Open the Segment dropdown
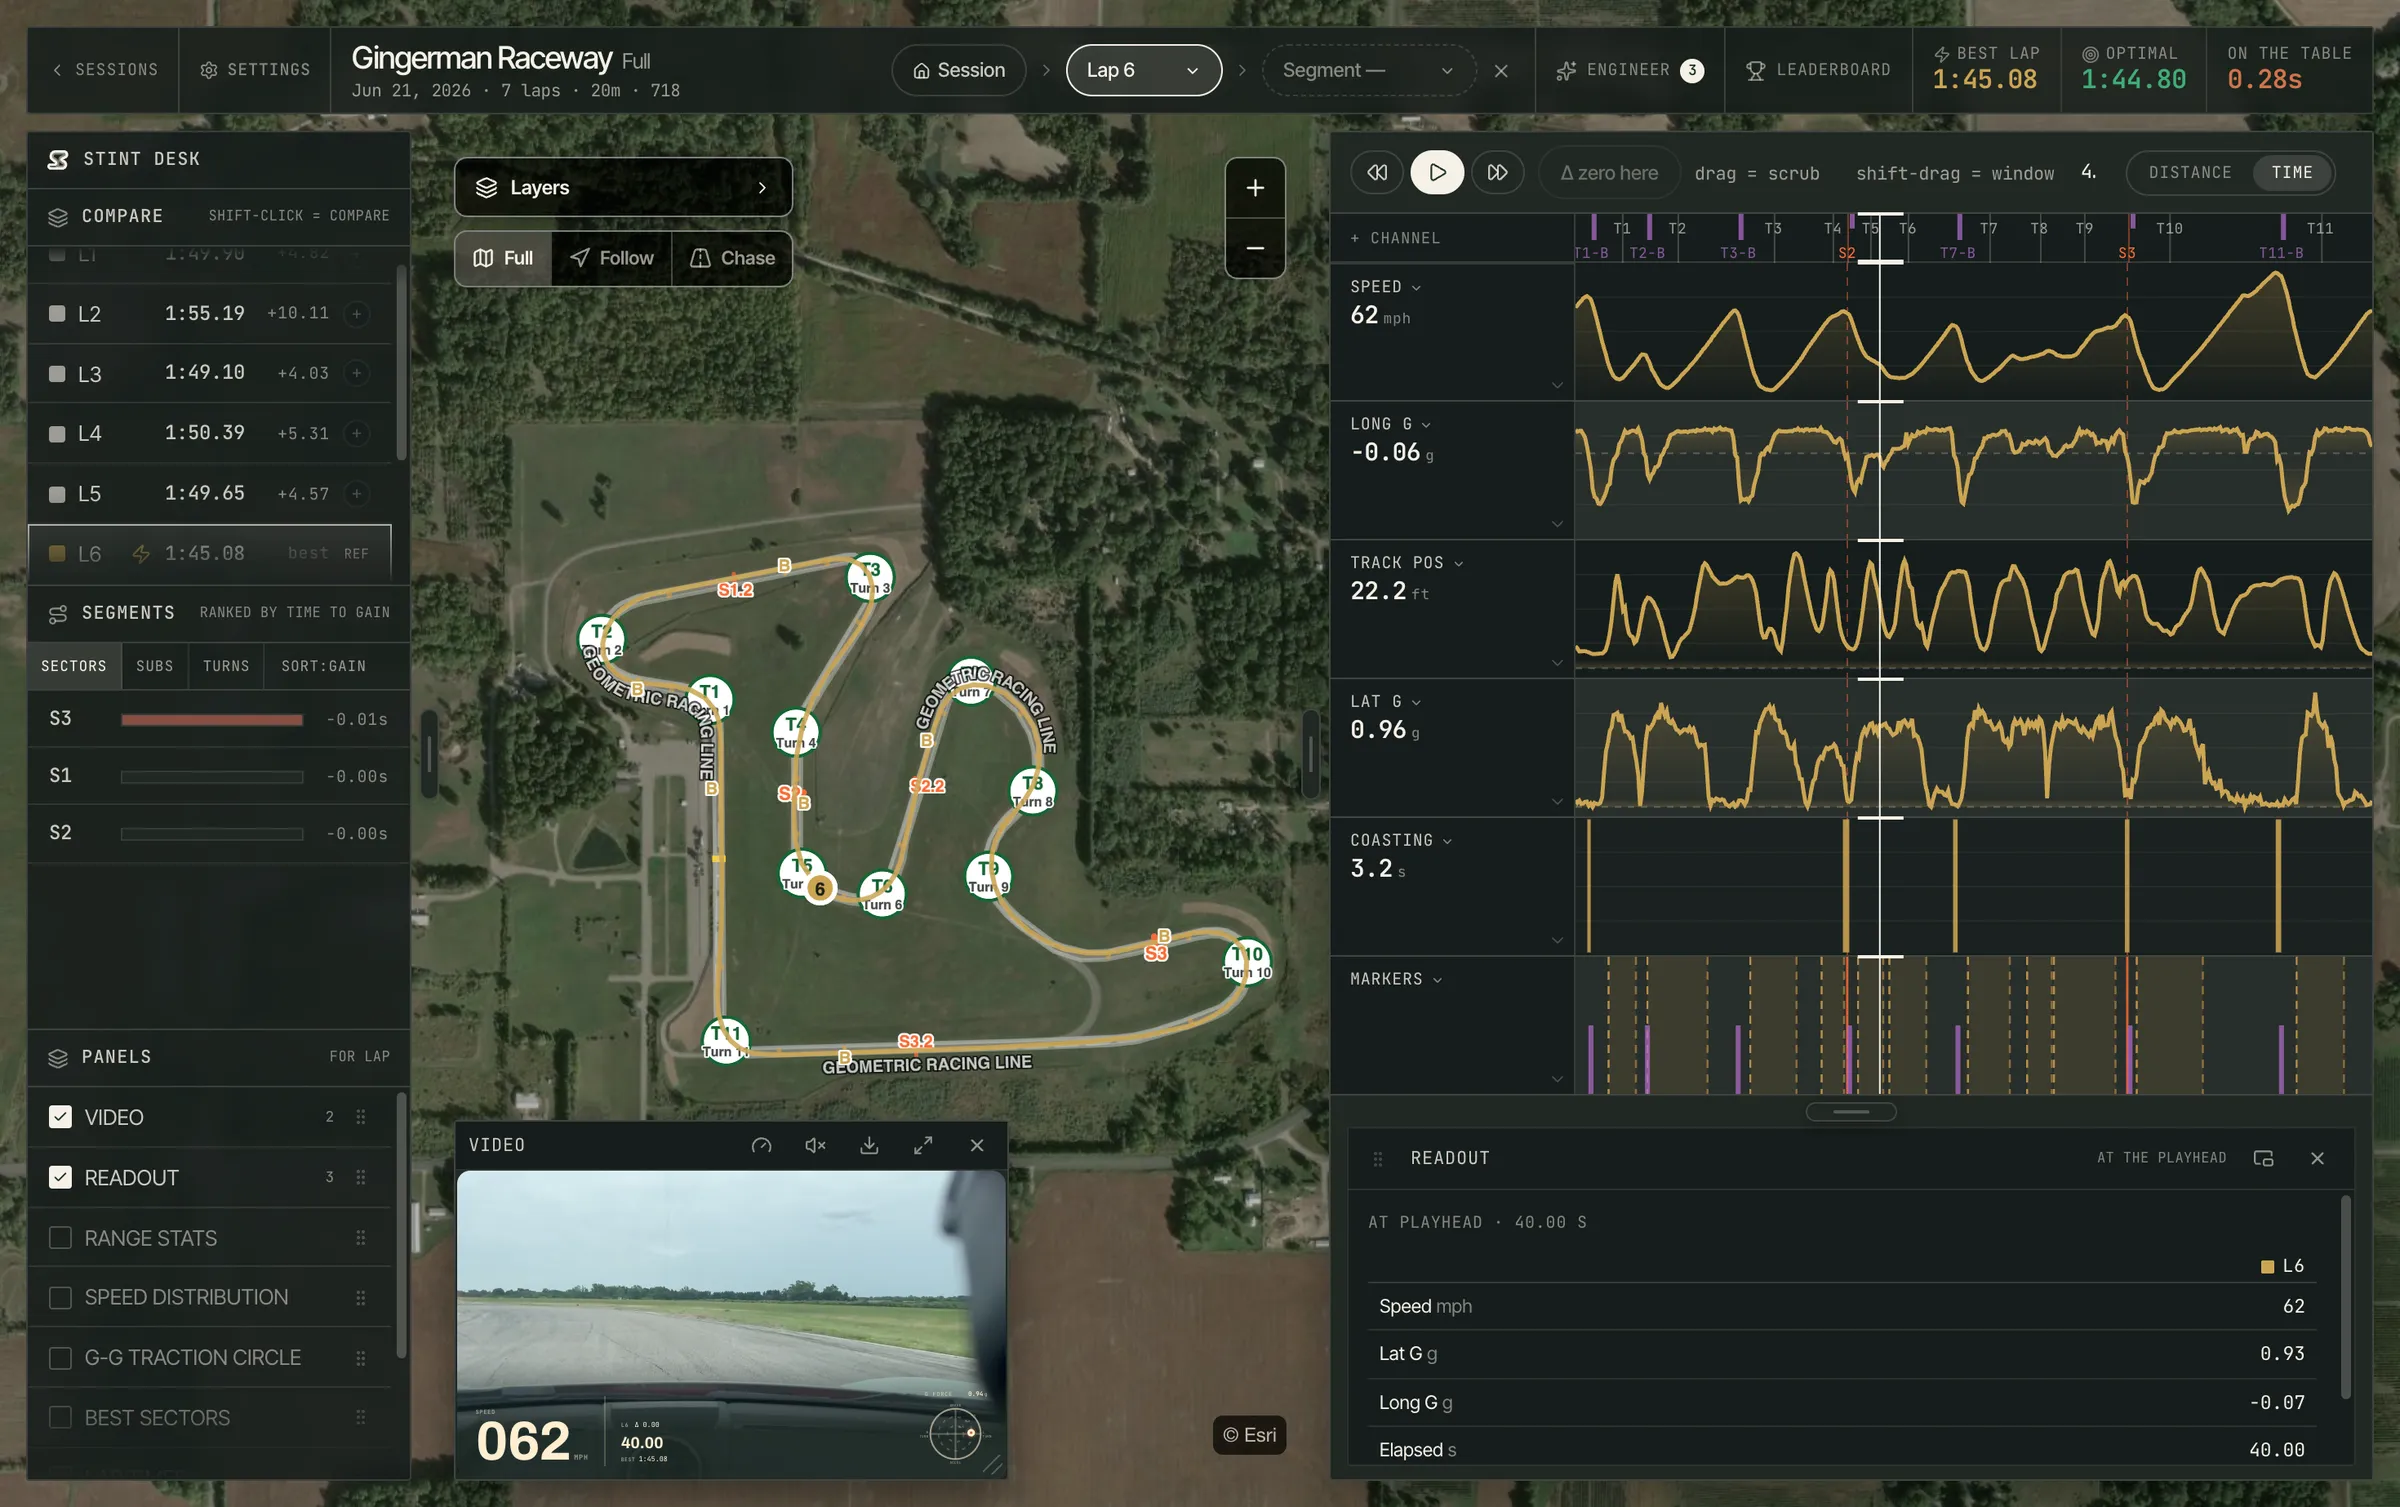 click(x=1368, y=70)
